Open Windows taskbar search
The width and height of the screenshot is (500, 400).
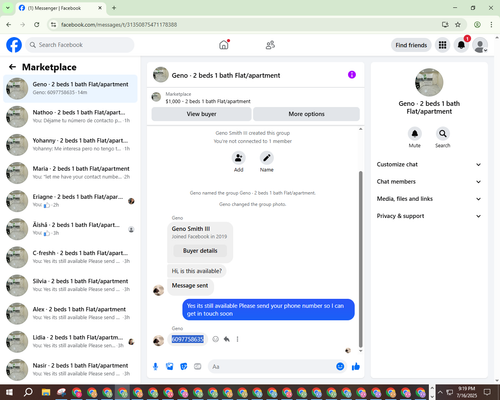(28, 392)
